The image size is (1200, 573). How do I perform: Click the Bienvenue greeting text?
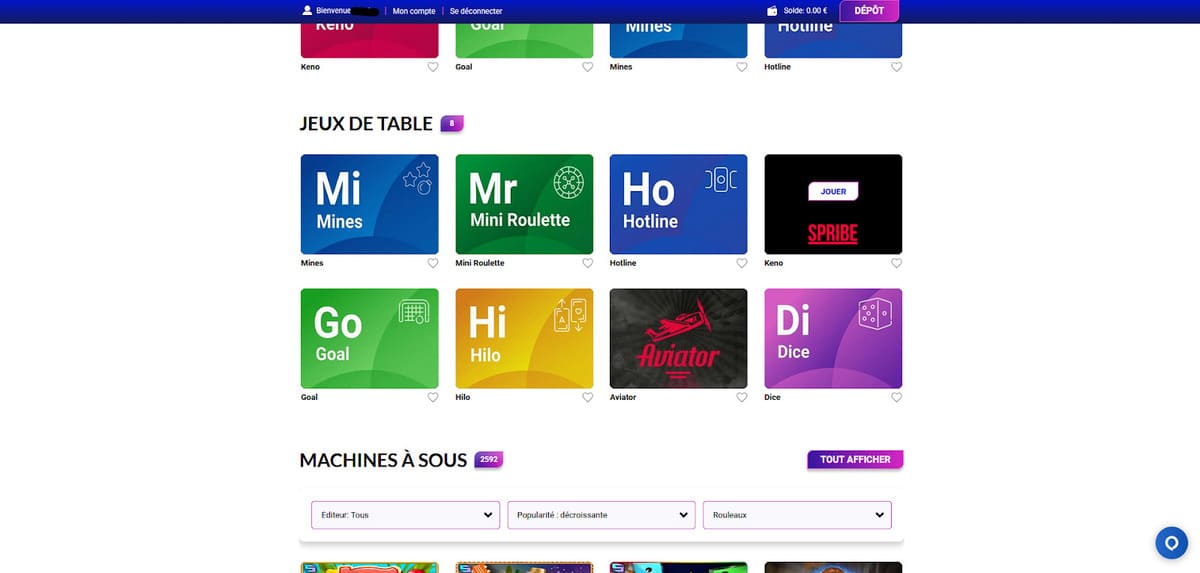tap(334, 11)
